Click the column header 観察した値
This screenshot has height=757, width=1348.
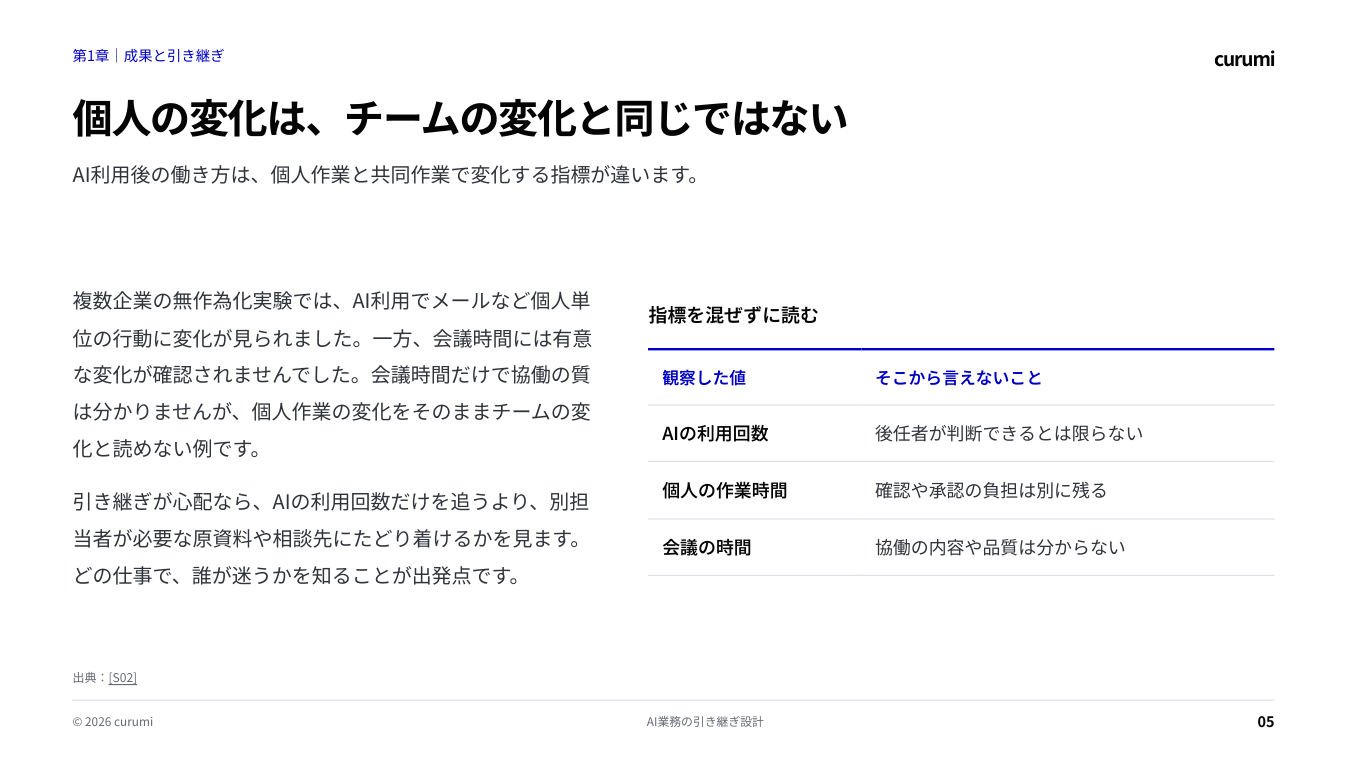[704, 377]
